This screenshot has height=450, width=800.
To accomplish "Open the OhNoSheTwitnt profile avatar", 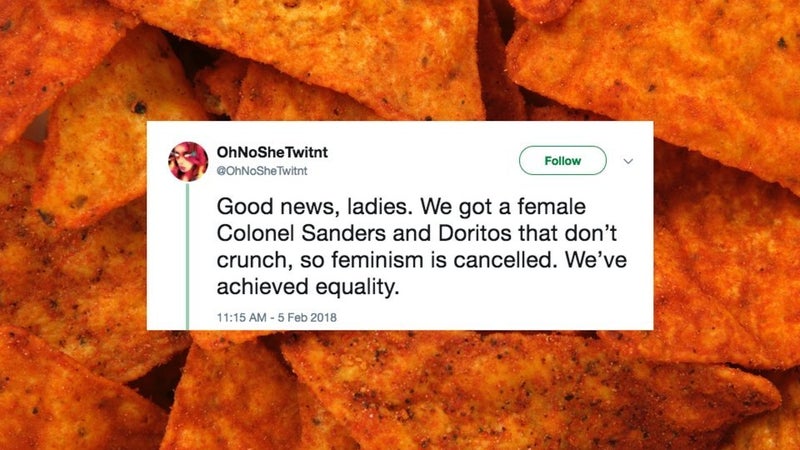I will point(188,162).
